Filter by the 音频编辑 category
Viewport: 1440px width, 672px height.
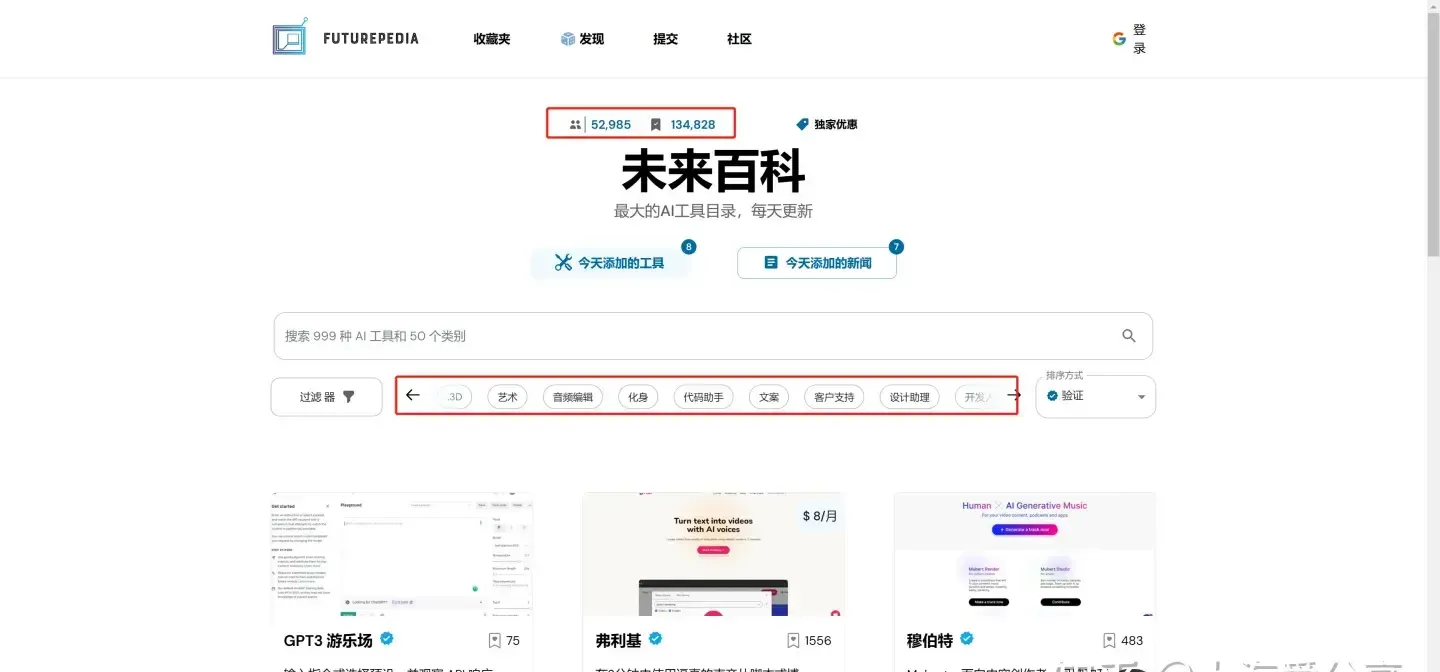(x=573, y=397)
